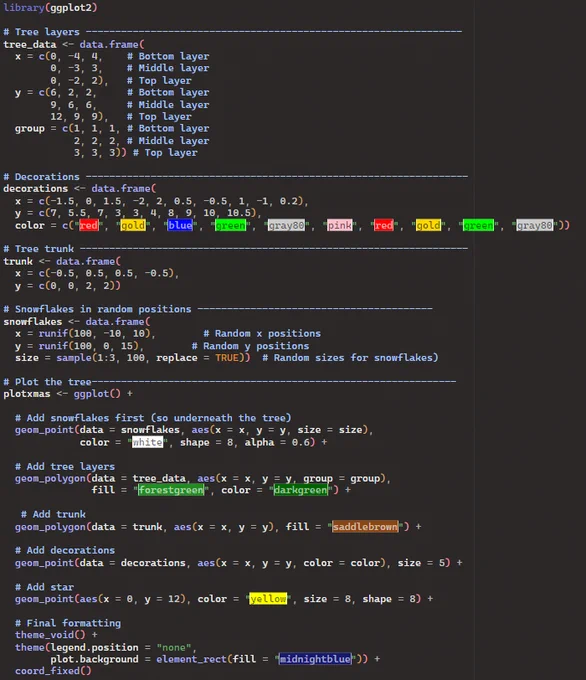Click the "decorations <- data.frame(" line
586x680 pixels.
tap(80, 189)
